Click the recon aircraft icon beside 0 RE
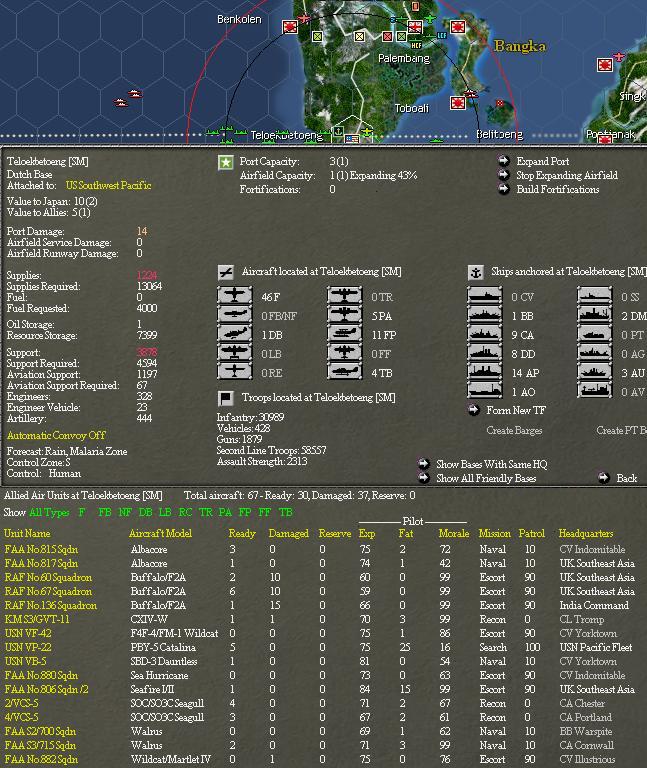The height and width of the screenshot is (768, 647). (x=235, y=371)
